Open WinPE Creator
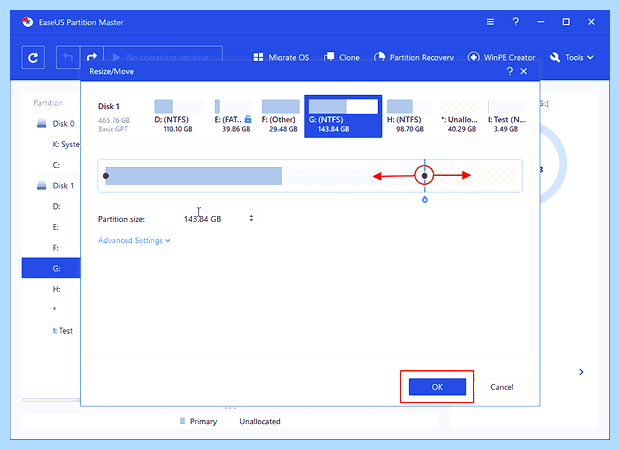Screen dimensions: 620x450 (501, 57)
